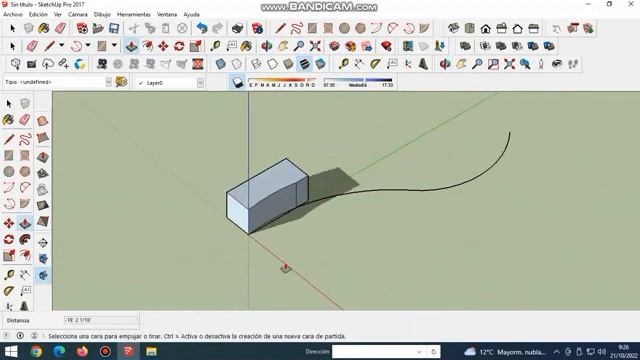Open the Dibujo menu
The image size is (640, 360).
(102, 14)
